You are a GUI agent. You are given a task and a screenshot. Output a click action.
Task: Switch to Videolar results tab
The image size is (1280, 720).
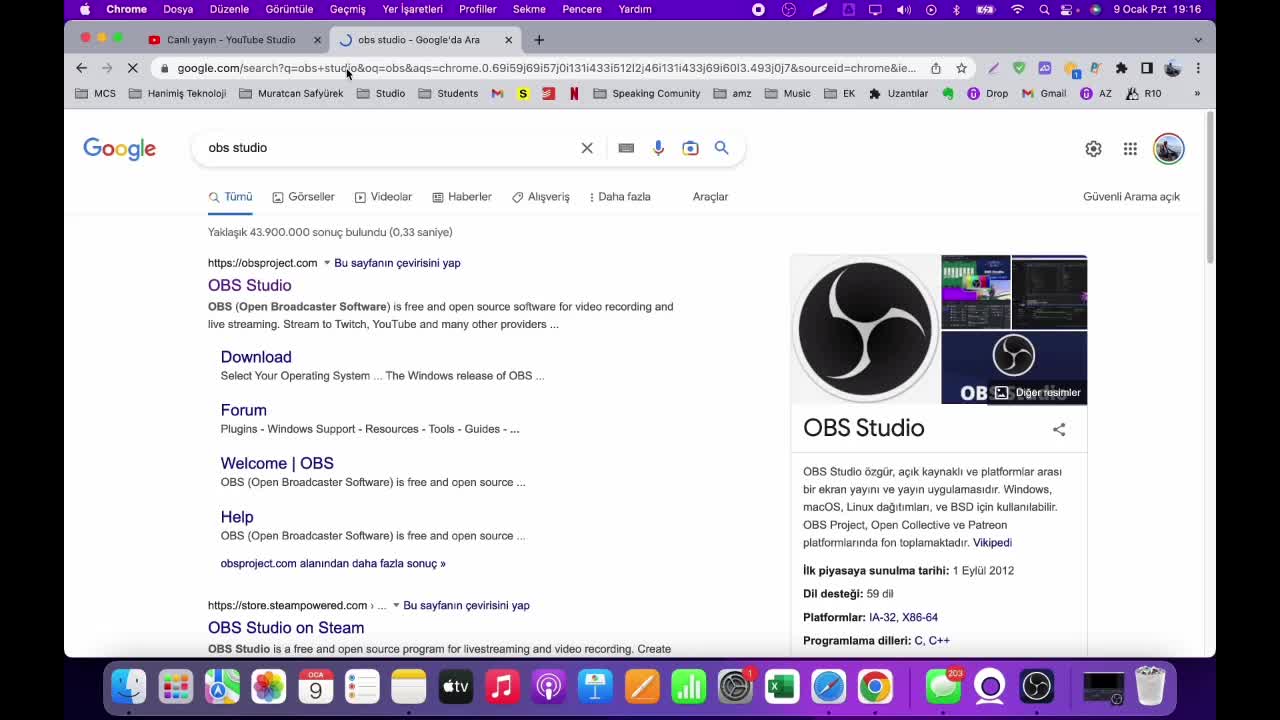pyautogui.click(x=383, y=197)
